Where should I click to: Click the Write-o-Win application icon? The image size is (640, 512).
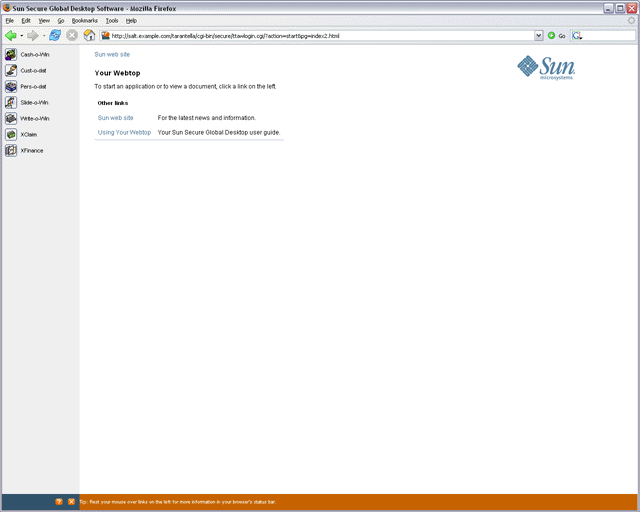pos(11,118)
